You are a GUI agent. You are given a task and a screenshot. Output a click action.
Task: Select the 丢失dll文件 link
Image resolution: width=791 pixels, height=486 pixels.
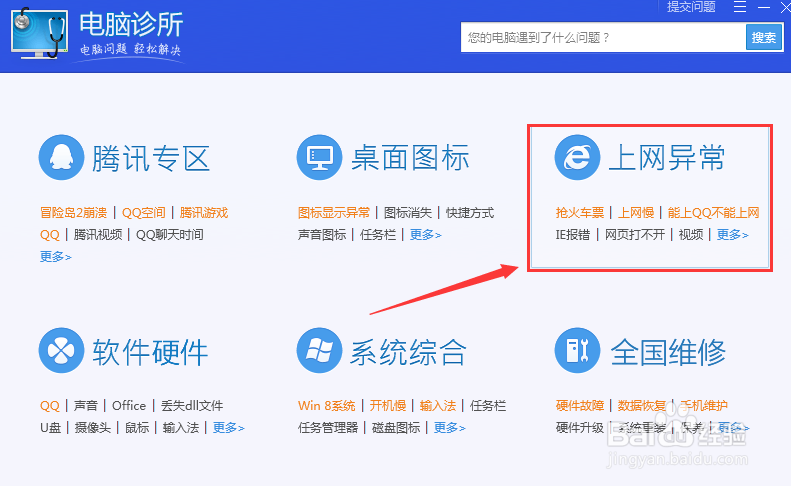click(x=192, y=406)
